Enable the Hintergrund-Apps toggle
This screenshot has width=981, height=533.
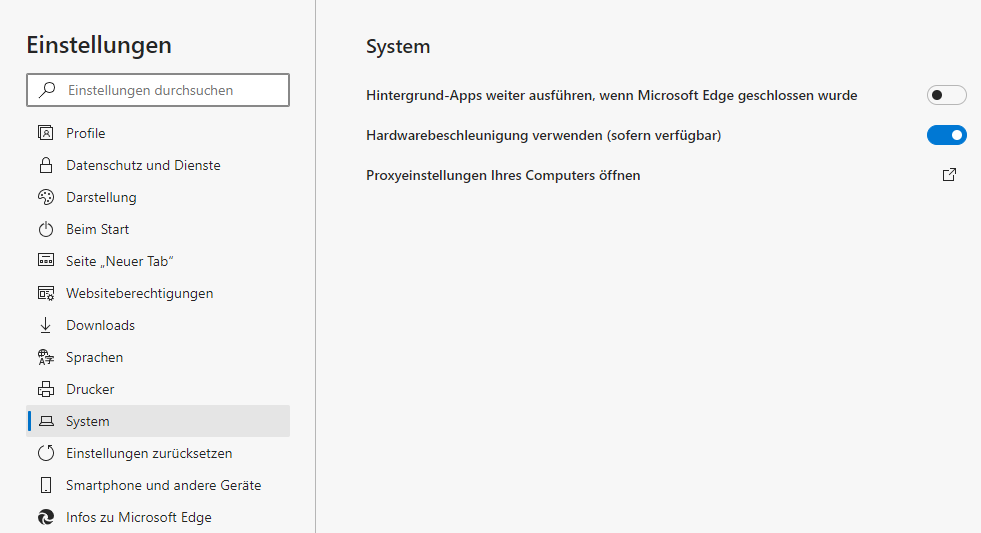(x=946, y=95)
